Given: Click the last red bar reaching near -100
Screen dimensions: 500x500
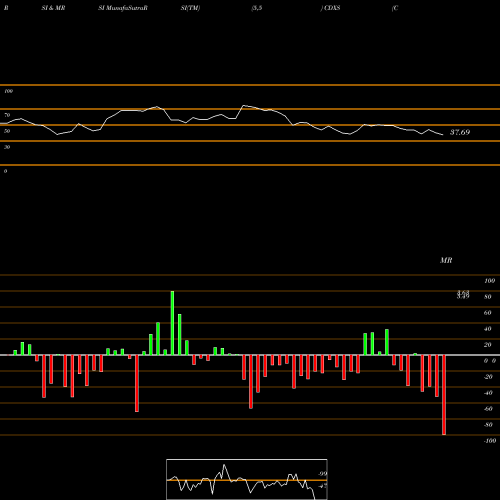Looking at the screenshot, I should [x=444, y=395].
